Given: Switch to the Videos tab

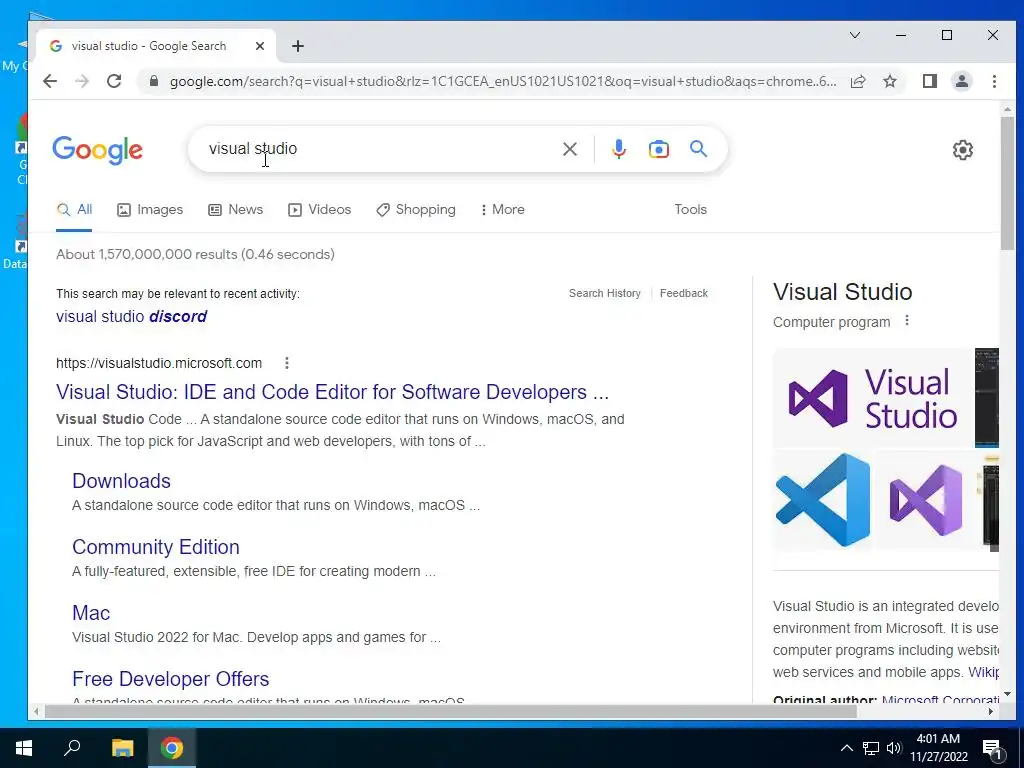Looking at the screenshot, I should [x=319, y=210].
